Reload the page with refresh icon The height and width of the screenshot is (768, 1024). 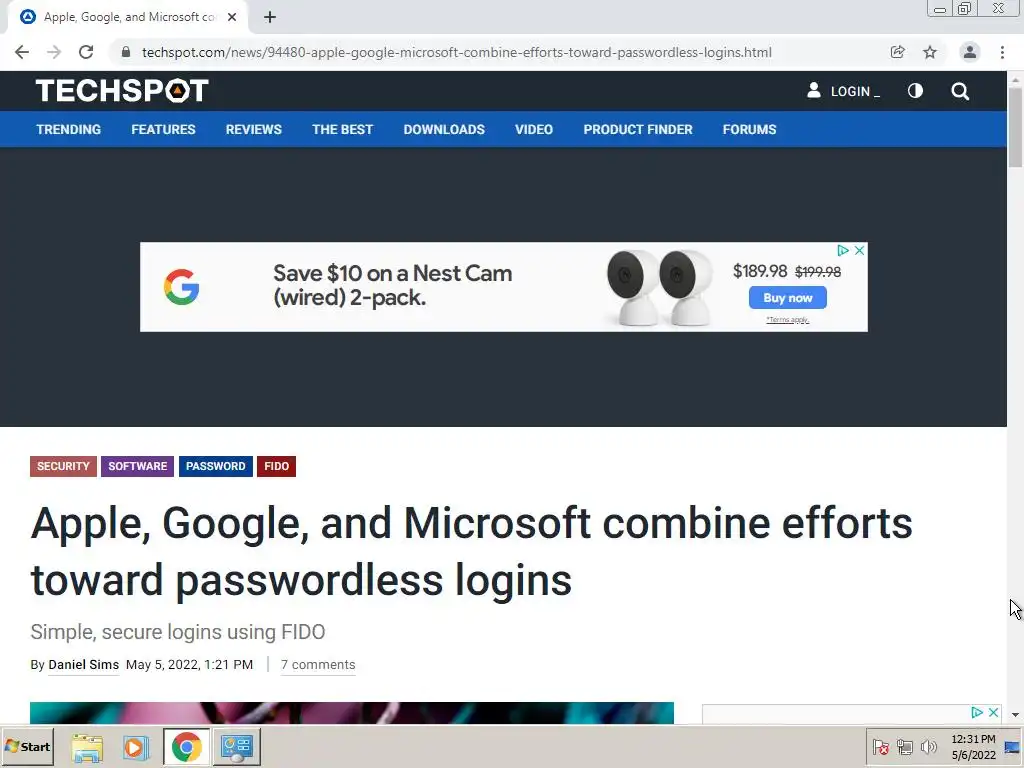86,52
